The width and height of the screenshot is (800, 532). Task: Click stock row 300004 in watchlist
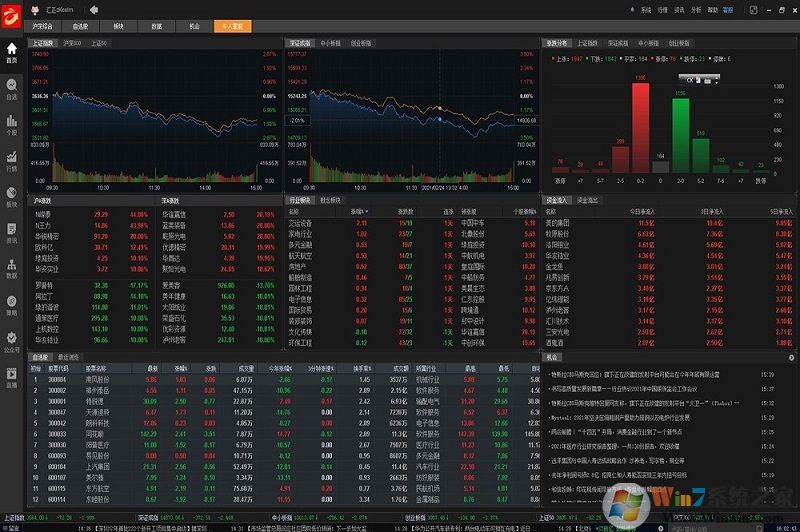tap(284, 379)
